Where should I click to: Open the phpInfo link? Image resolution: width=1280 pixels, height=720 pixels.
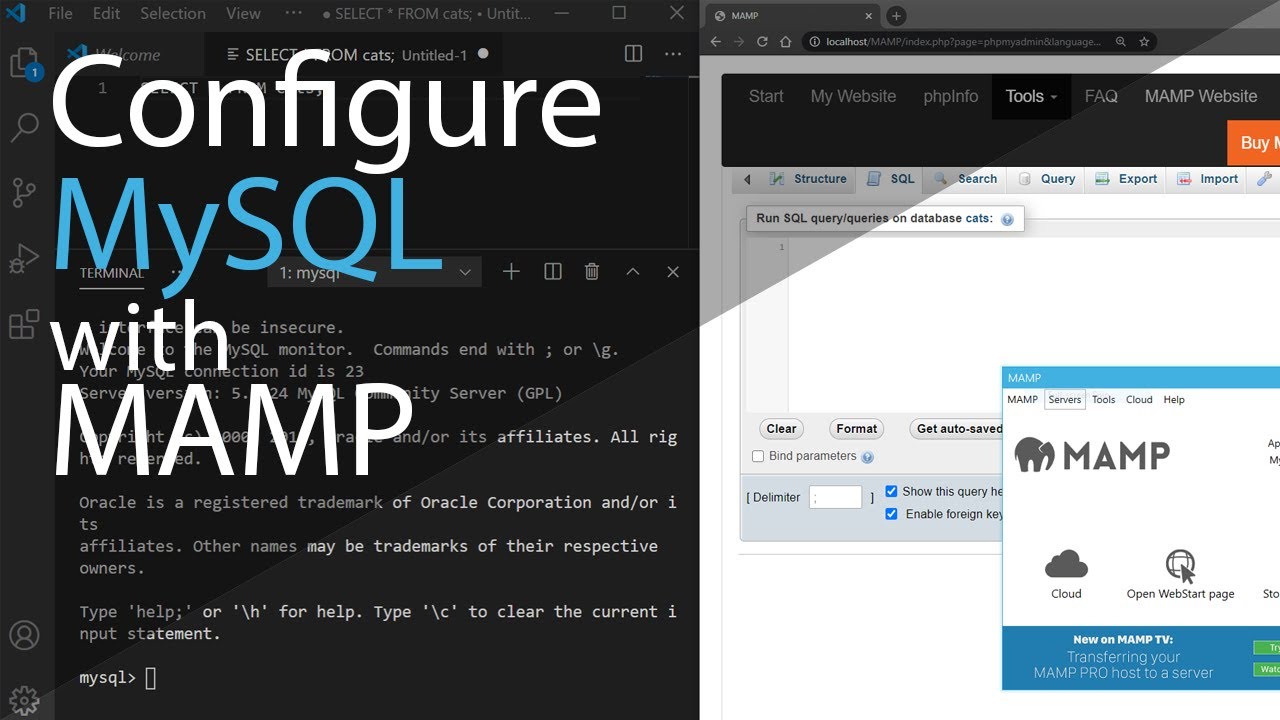[x=950, y=96]
